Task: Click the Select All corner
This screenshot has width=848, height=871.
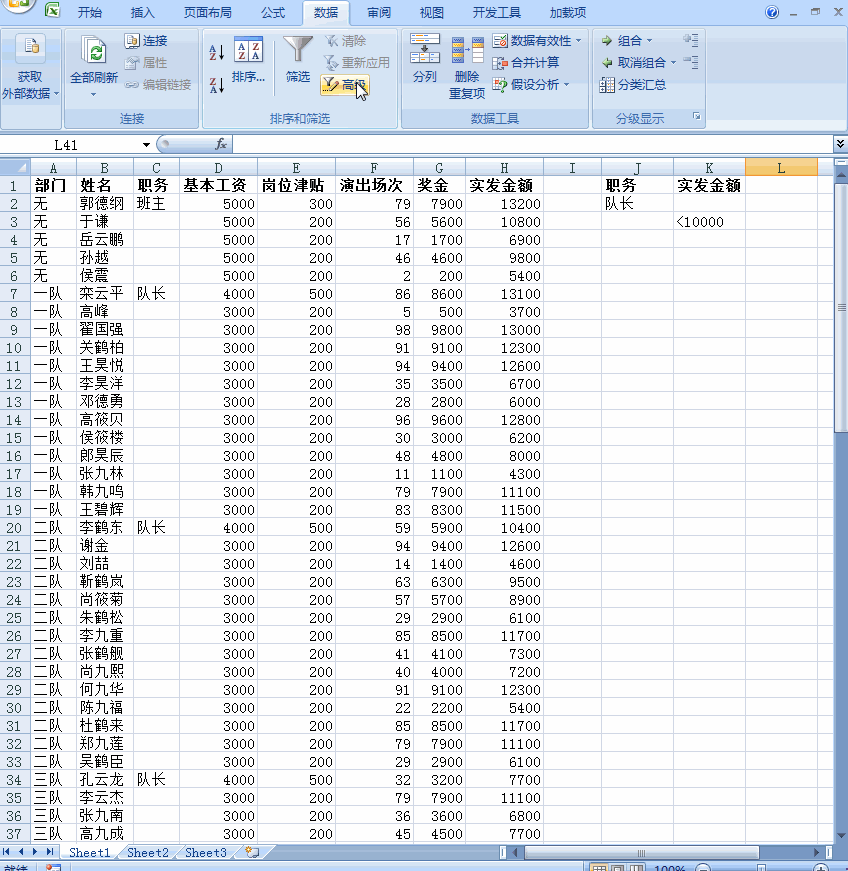Action: 16,167
